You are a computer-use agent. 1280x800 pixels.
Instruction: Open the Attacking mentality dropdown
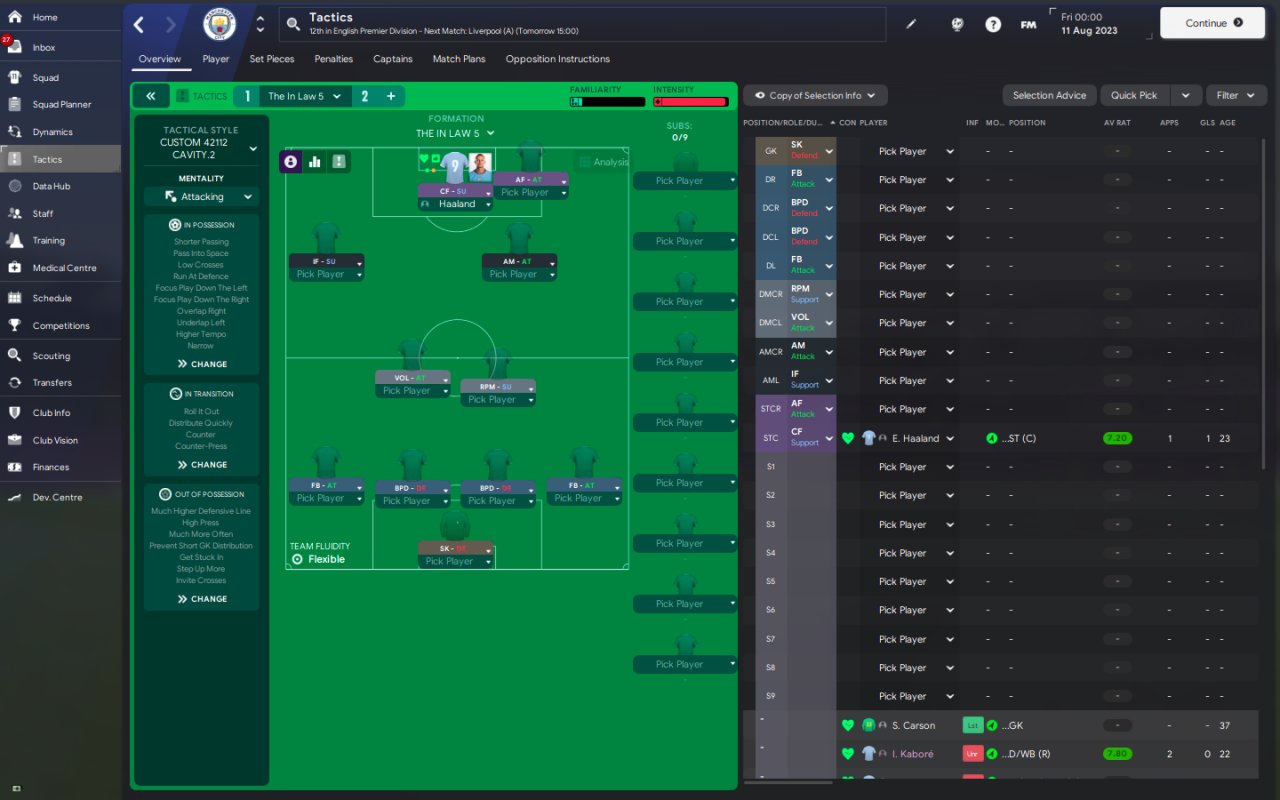[x=201, y=197]
